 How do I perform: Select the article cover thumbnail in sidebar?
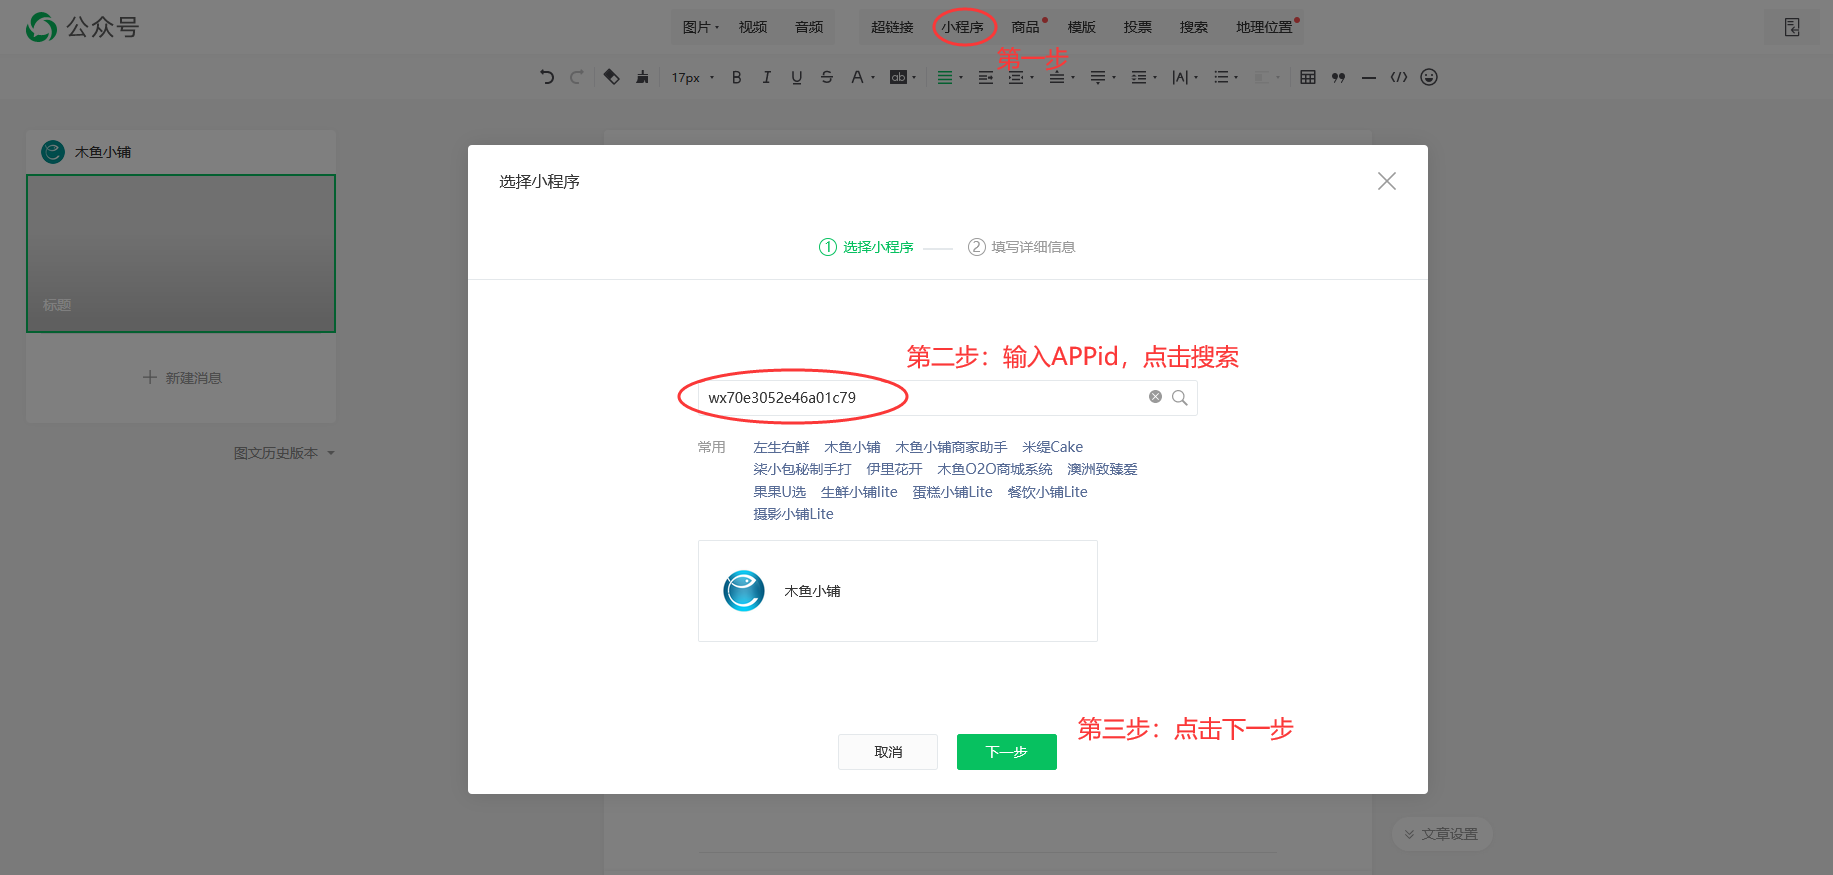point(181,253)
